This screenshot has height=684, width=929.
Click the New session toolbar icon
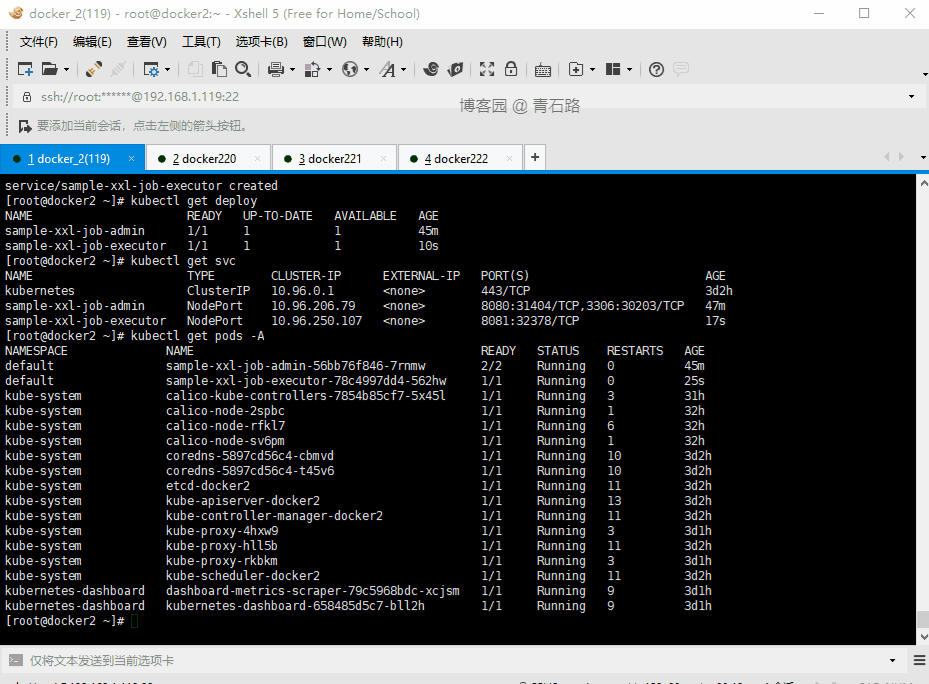tap(25, 69)
